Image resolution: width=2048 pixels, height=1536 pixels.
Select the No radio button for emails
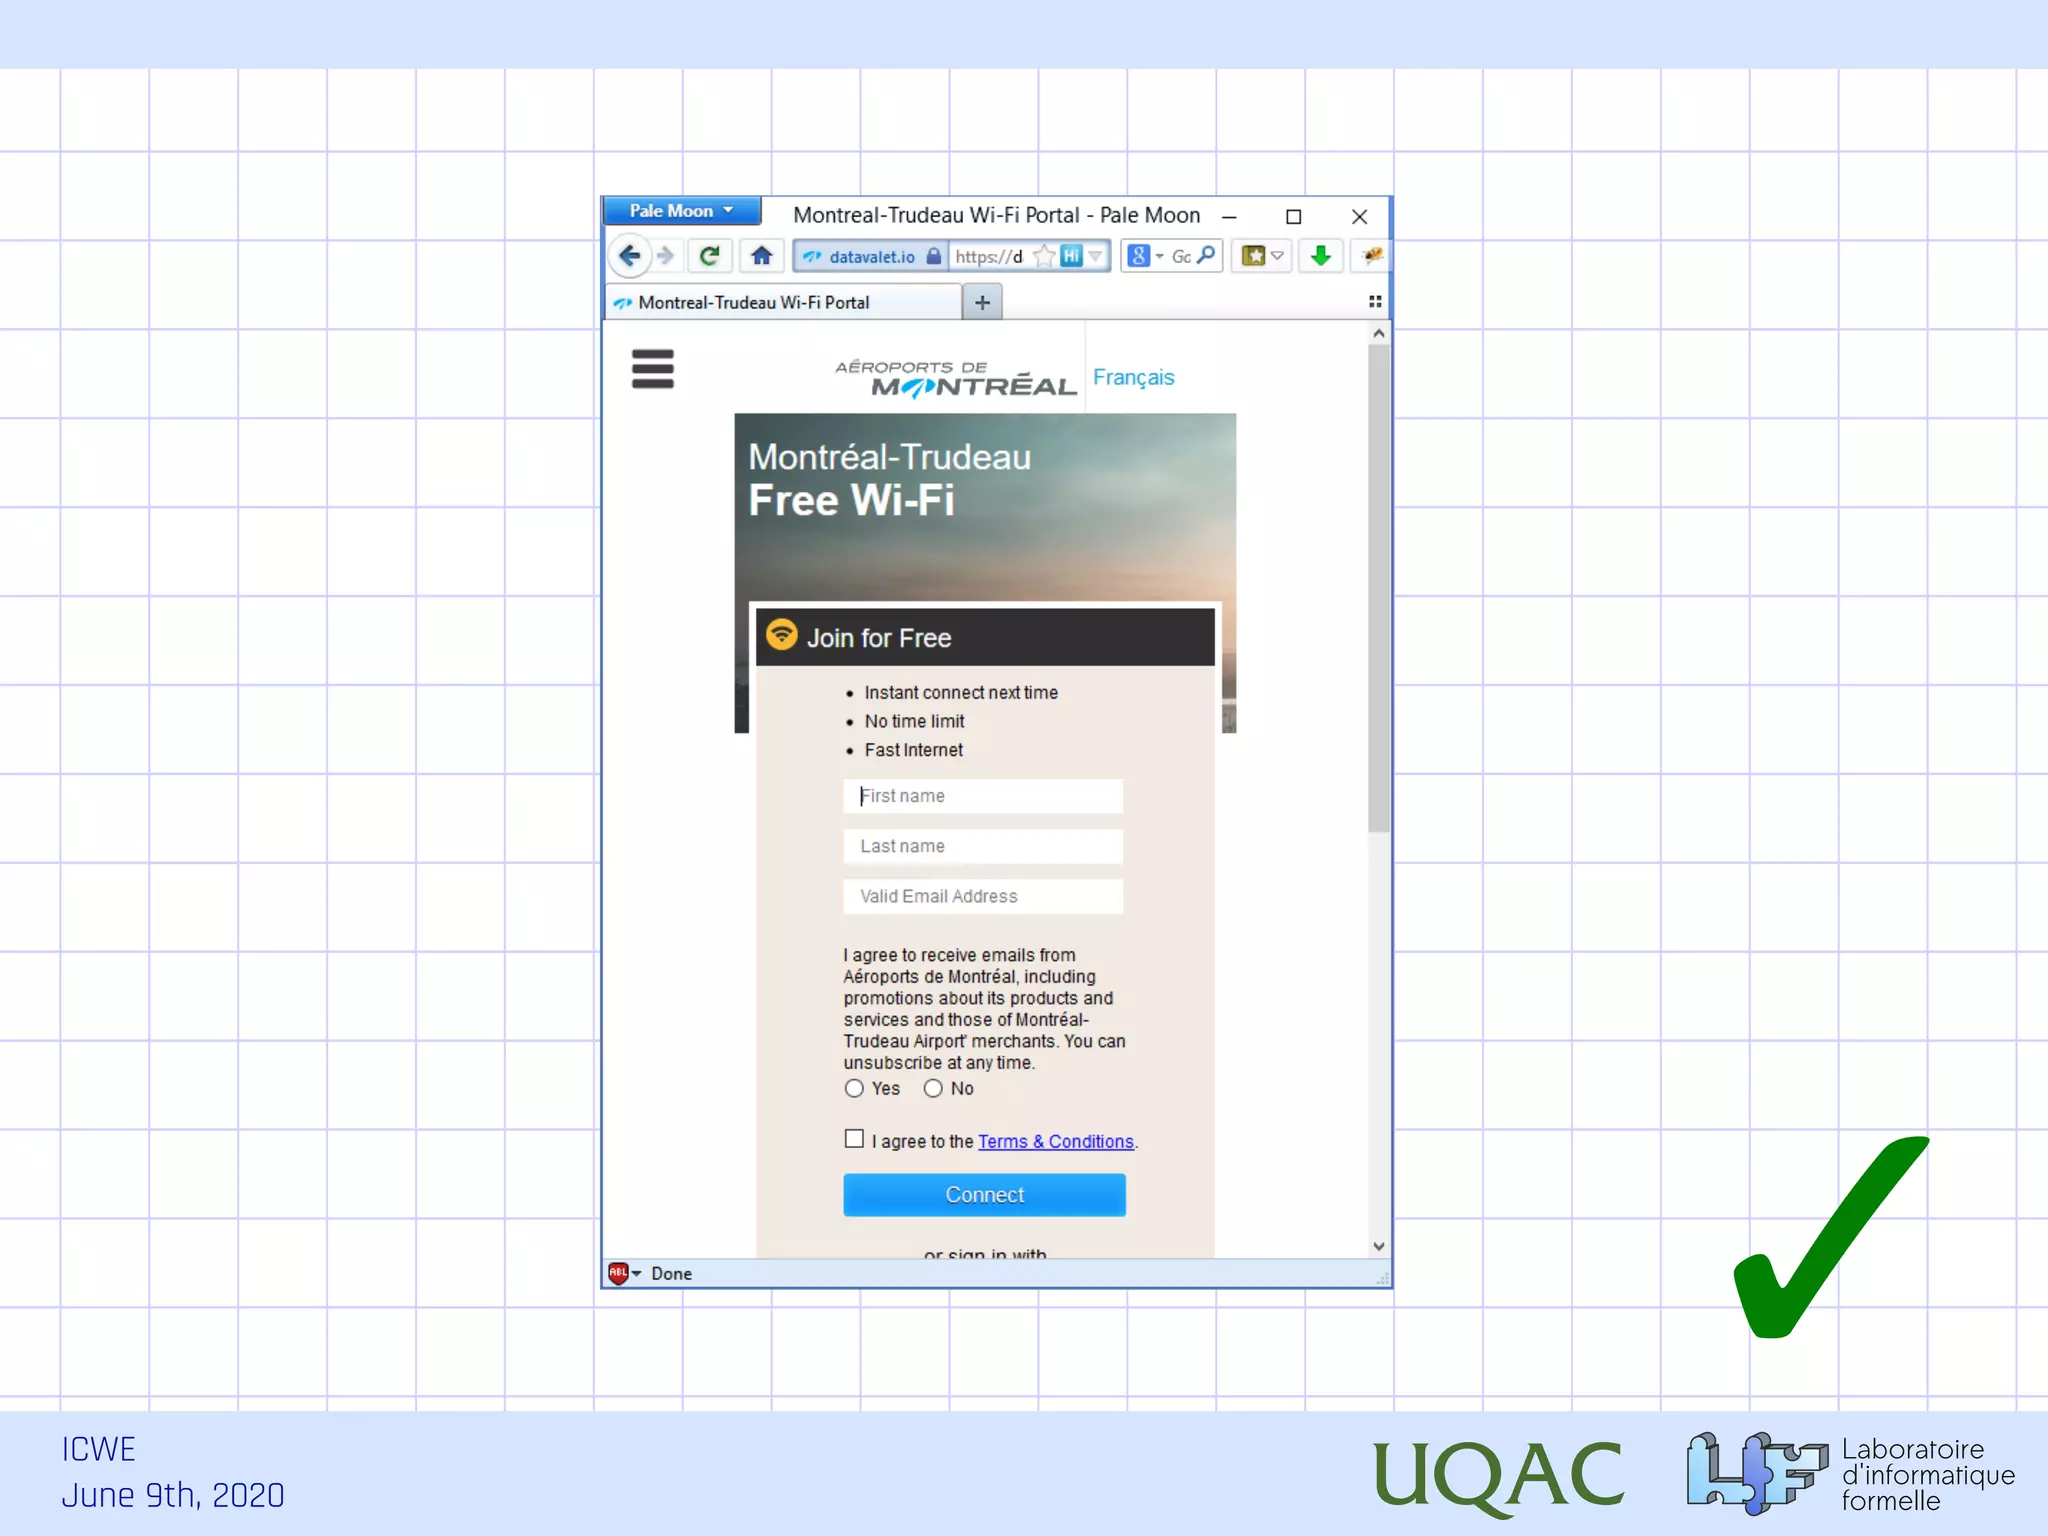pyautogui.click(x=933, y=1088)
